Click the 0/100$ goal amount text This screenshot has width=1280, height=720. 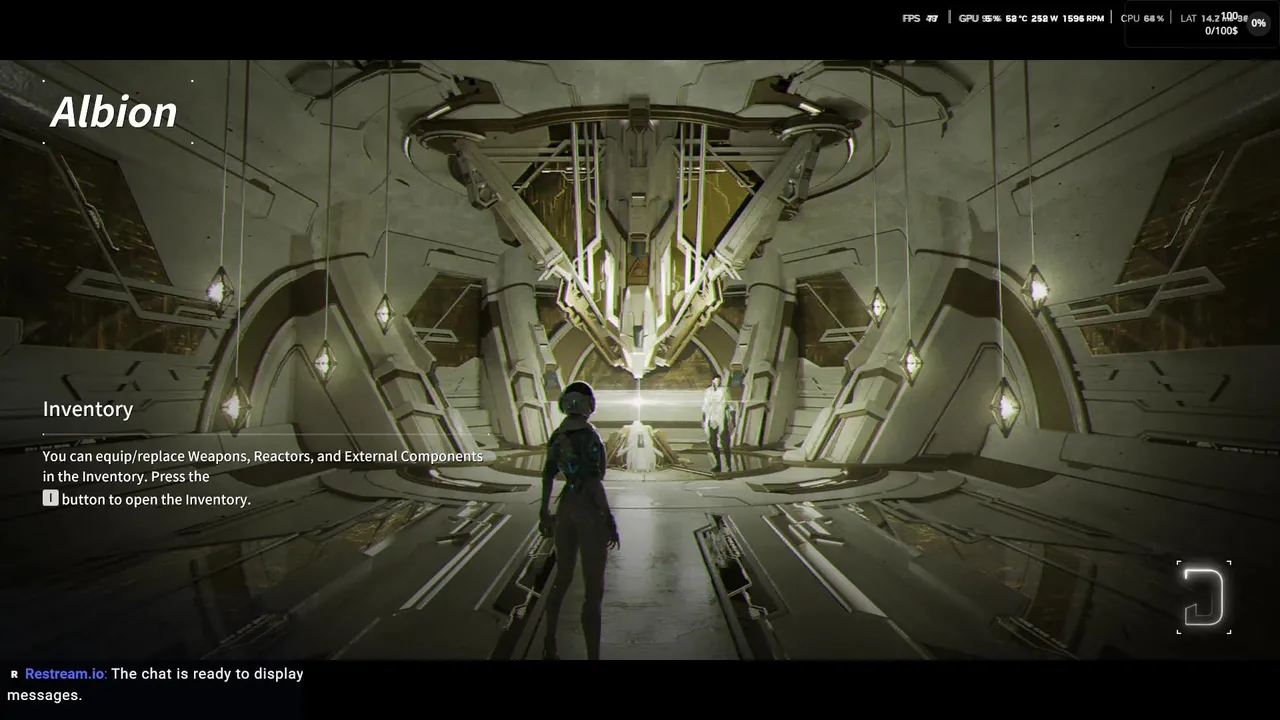1221,31
